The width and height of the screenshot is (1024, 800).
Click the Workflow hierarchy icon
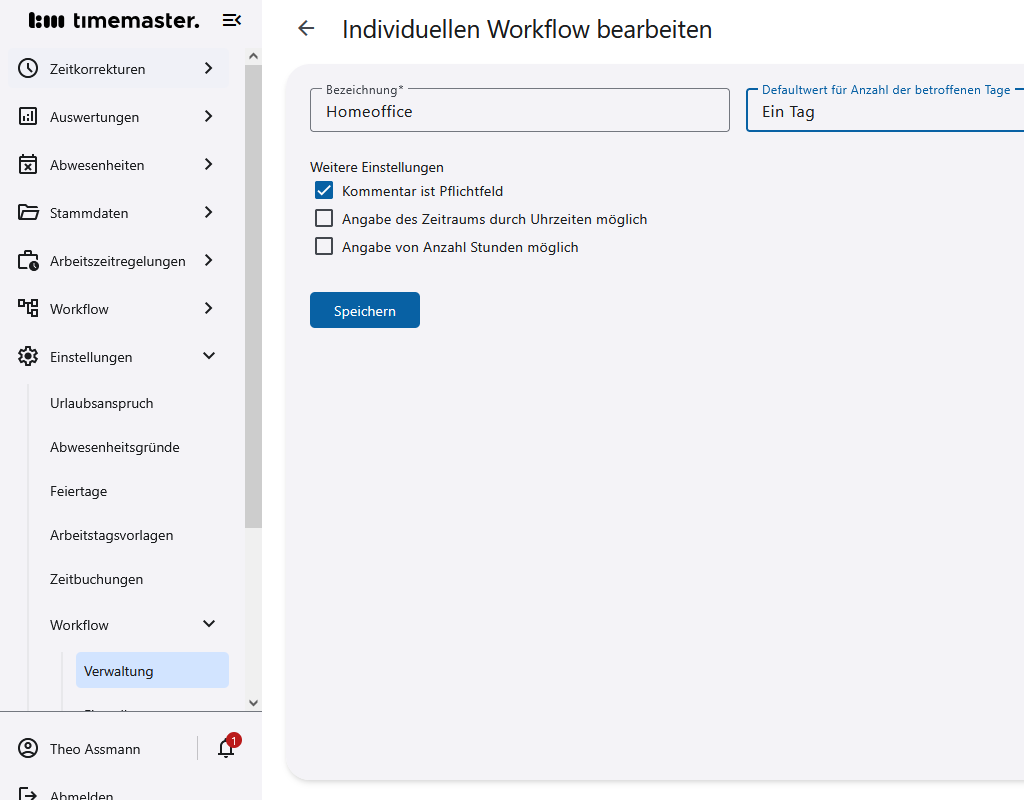click(27, 308)
